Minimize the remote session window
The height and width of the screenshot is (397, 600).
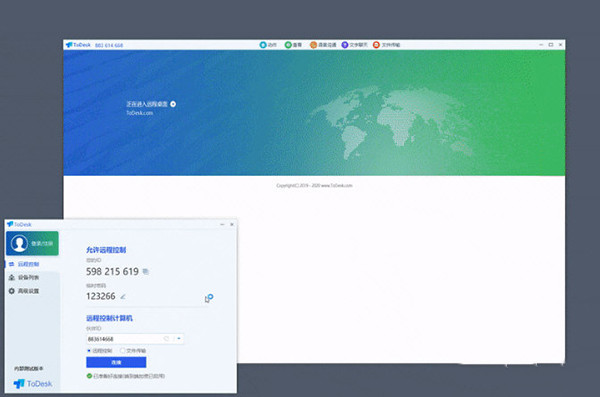point(541,45)
